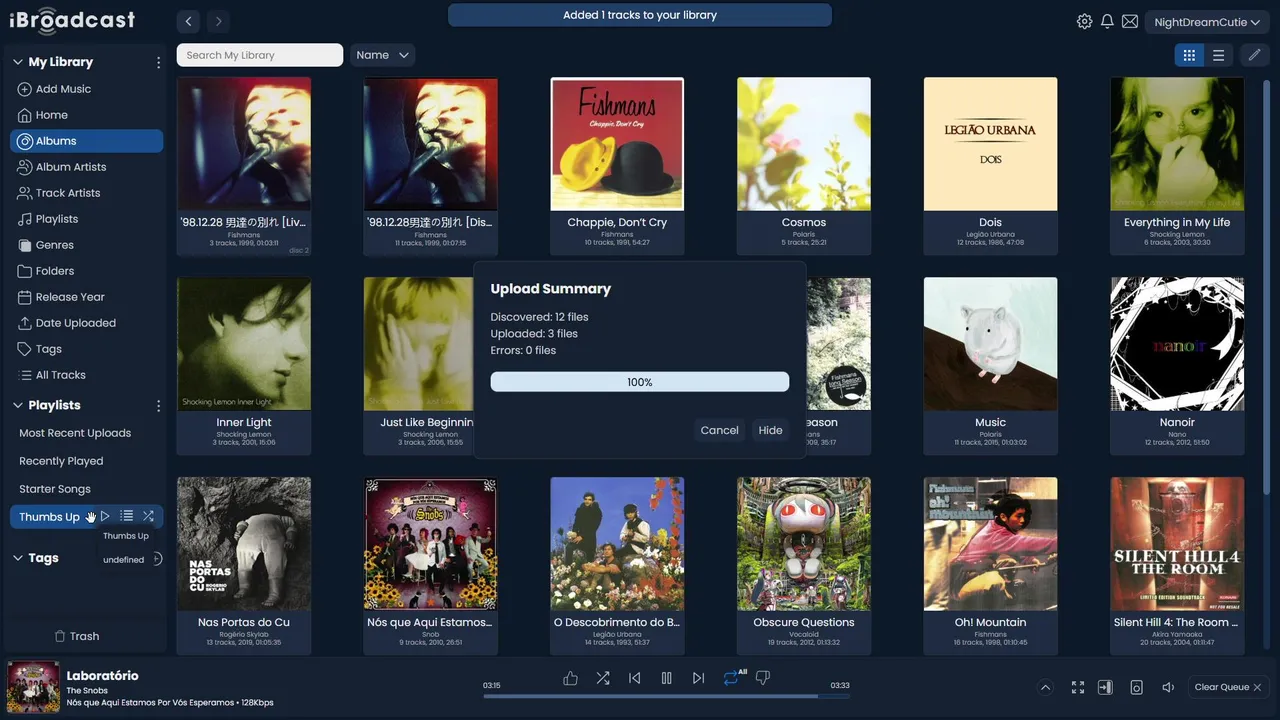The width and height of the screenshot is (1280, 720).
Task: Toggle repeat all mode
Action: (x=733, y=677)
